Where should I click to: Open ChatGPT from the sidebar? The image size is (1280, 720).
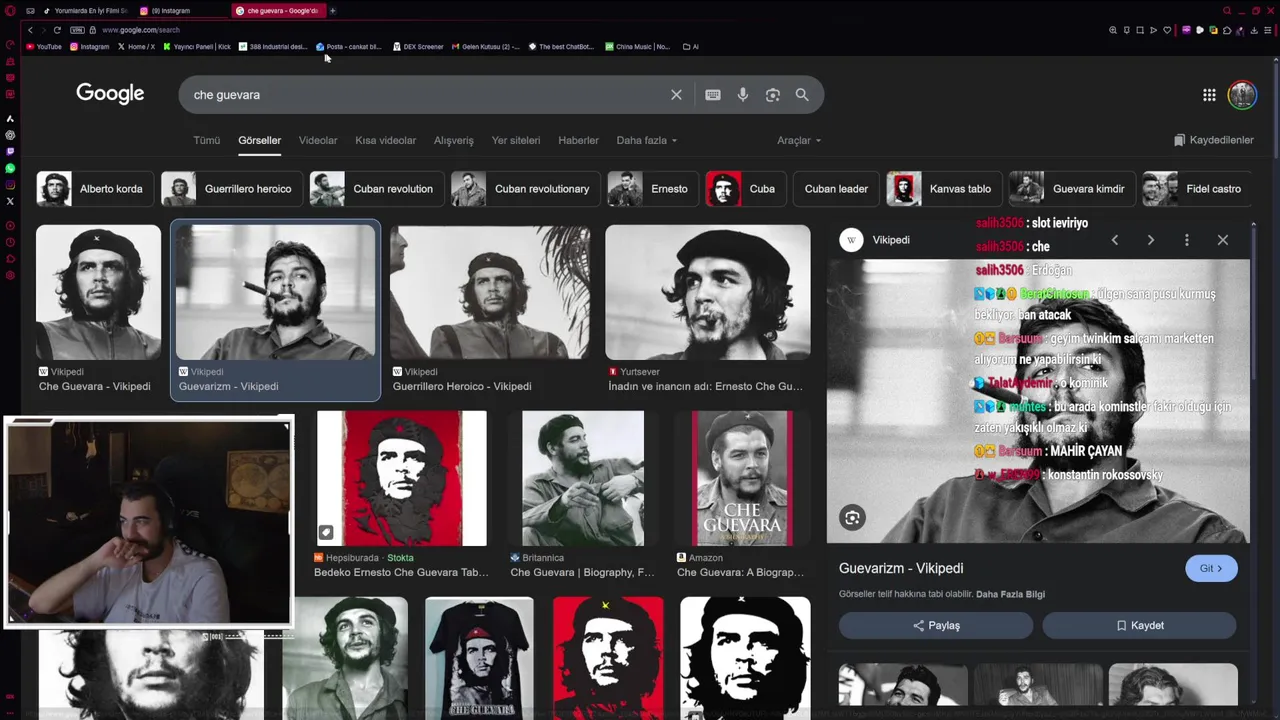10,135
